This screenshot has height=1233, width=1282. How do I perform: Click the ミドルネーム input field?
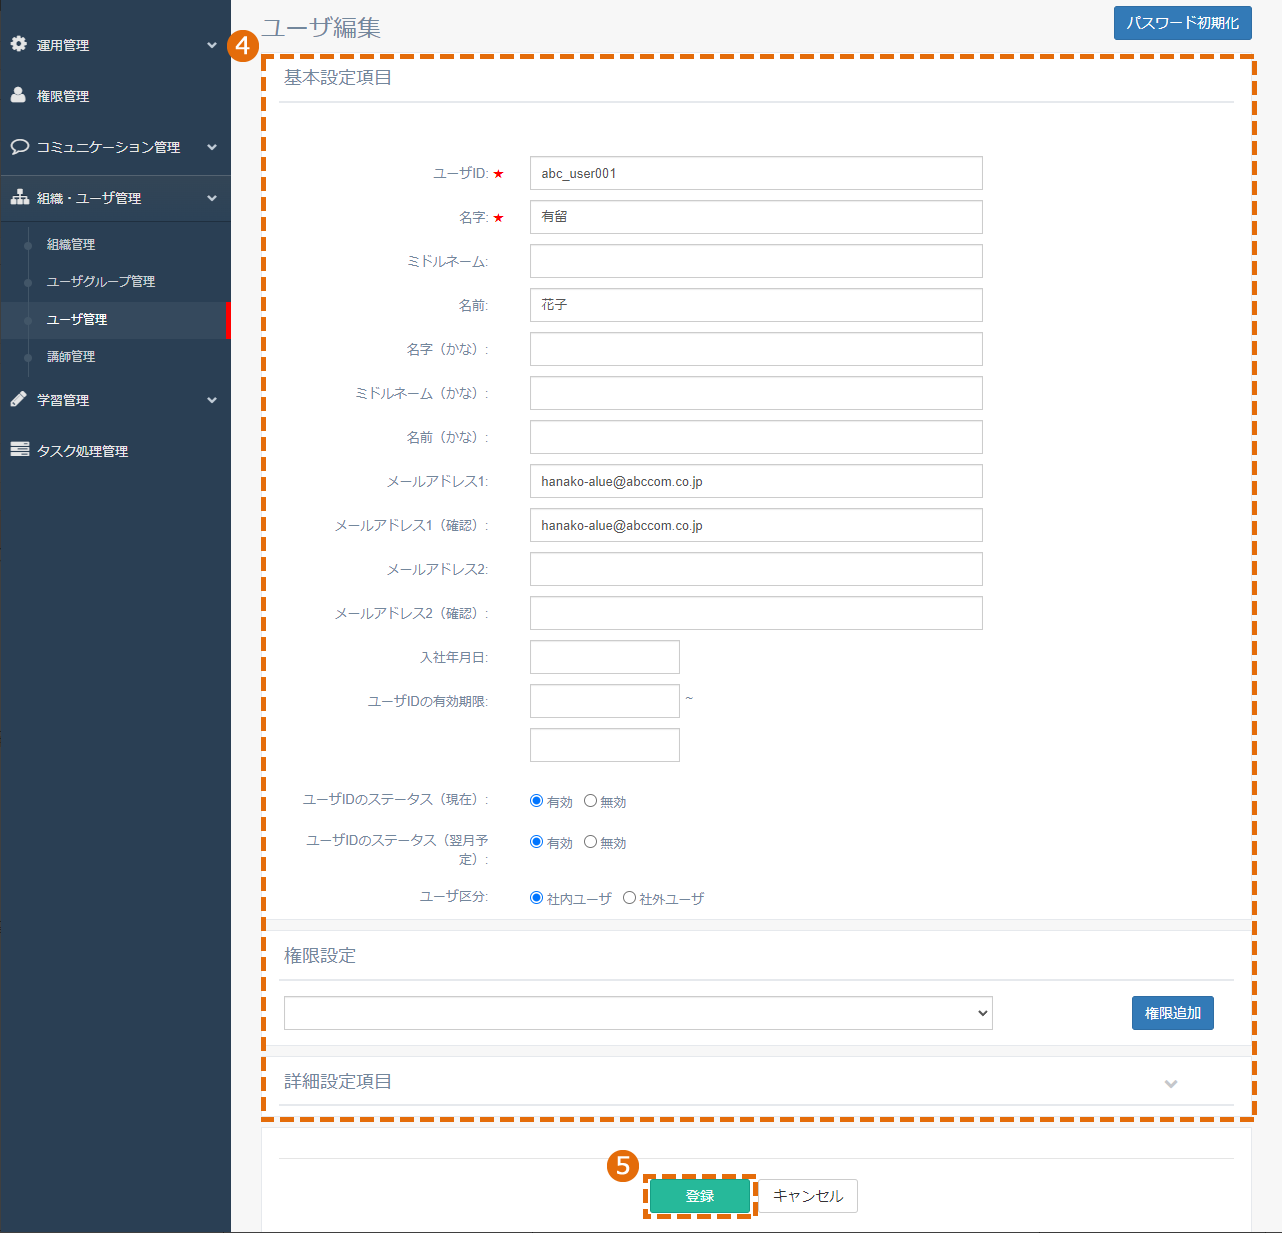(x=756, y=261)
